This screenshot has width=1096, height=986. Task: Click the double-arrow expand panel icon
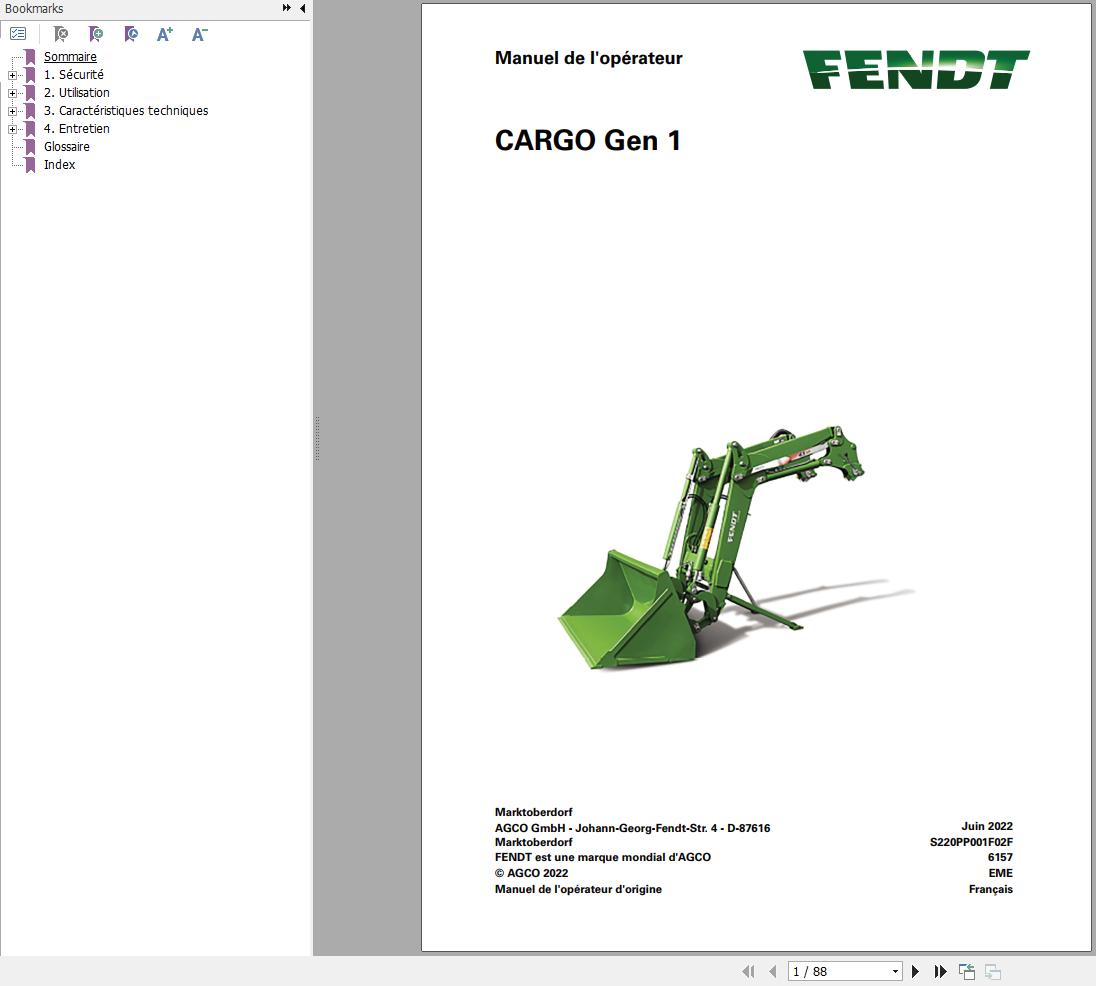click(287, 8)
